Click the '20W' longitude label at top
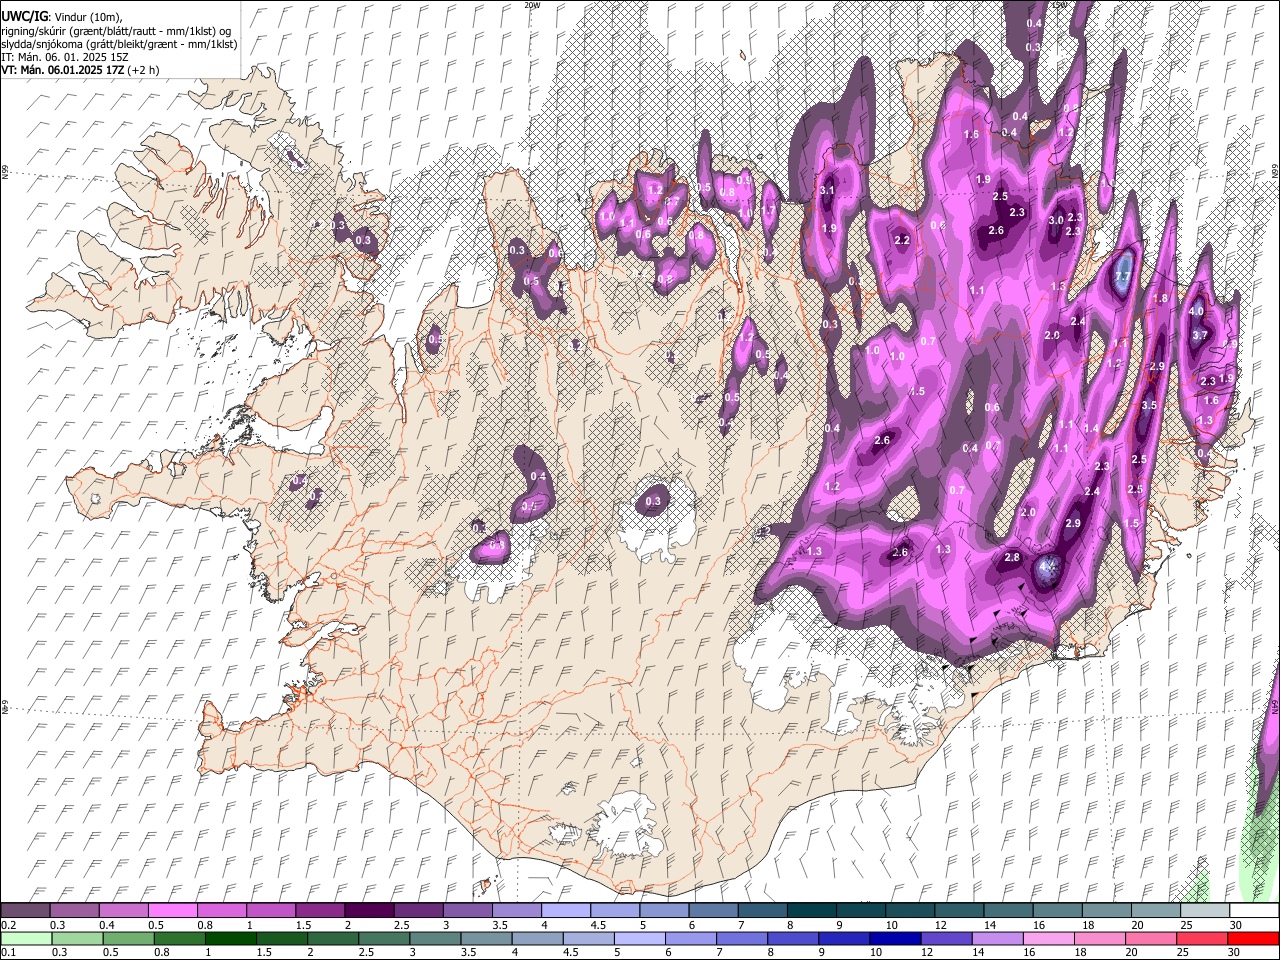 (532, 5)
